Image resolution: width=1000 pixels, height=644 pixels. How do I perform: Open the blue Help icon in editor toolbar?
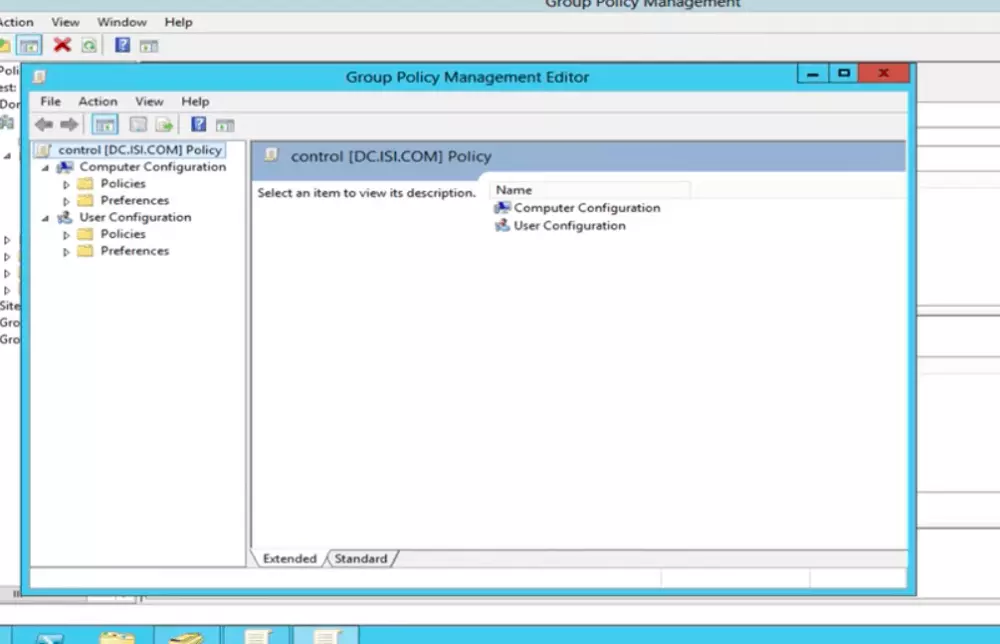pos(198,124)
